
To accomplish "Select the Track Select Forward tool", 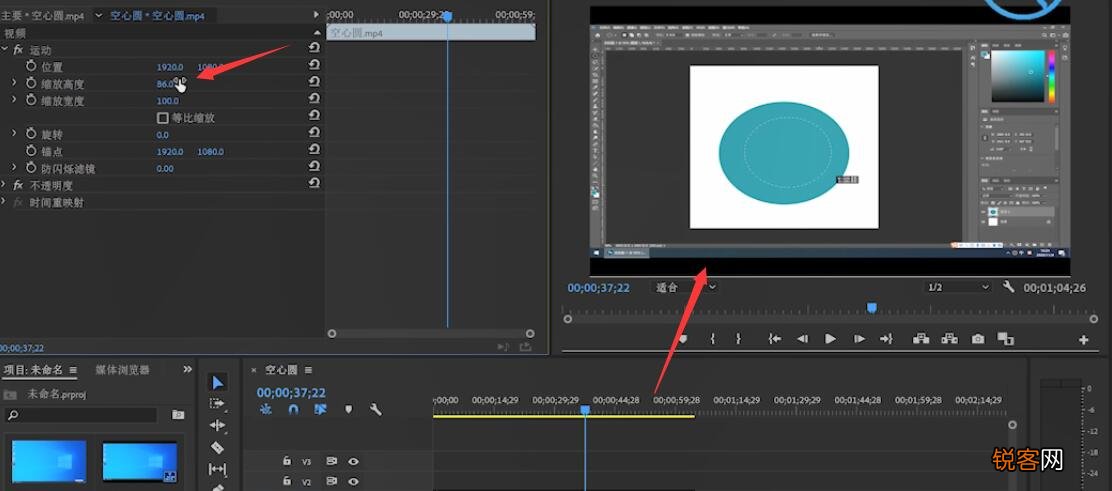I will (217, 404).
